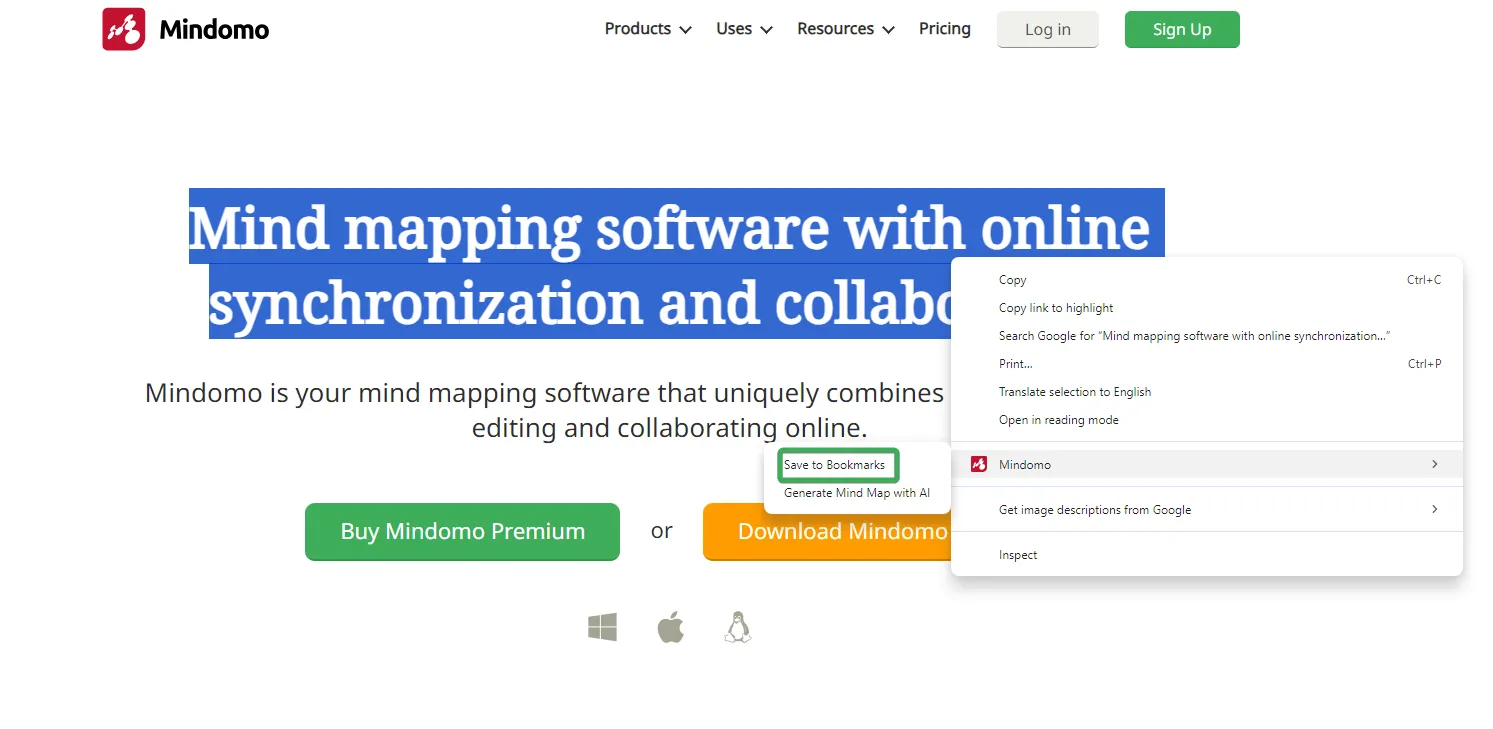Viewport: 1493px width, 729px height.
Task: Select Print... in context menu
Action: pos(1207,364)
